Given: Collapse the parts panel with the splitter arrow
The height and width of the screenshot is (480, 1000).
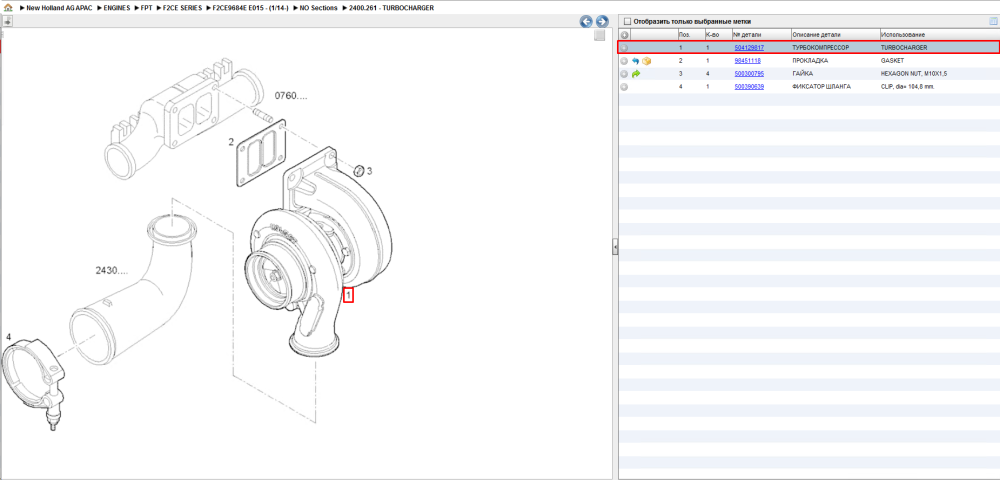Looking at the screenshot, I should pyautogui.click(x=615, y=247).
